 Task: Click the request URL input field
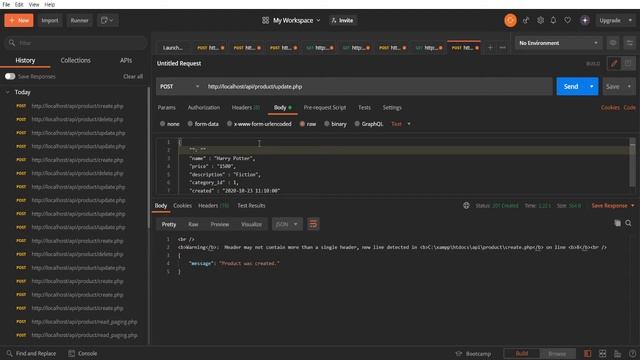[x=378, y=87]
